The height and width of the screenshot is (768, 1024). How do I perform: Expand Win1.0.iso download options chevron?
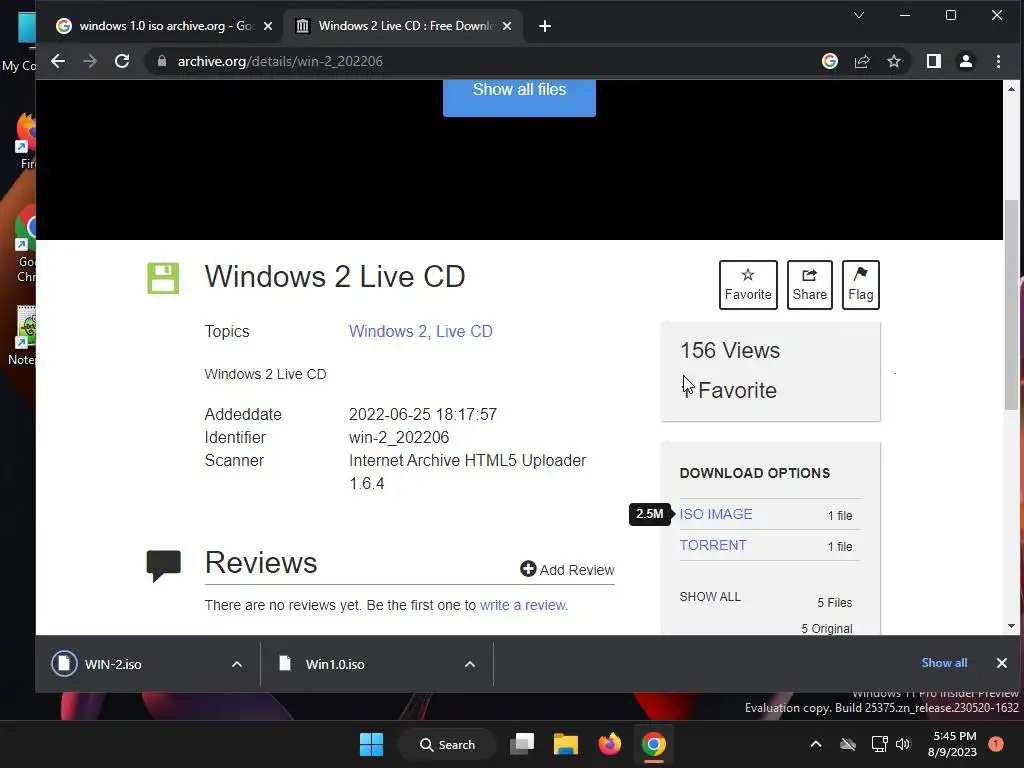pyautogui.click(x=470, y=664)
